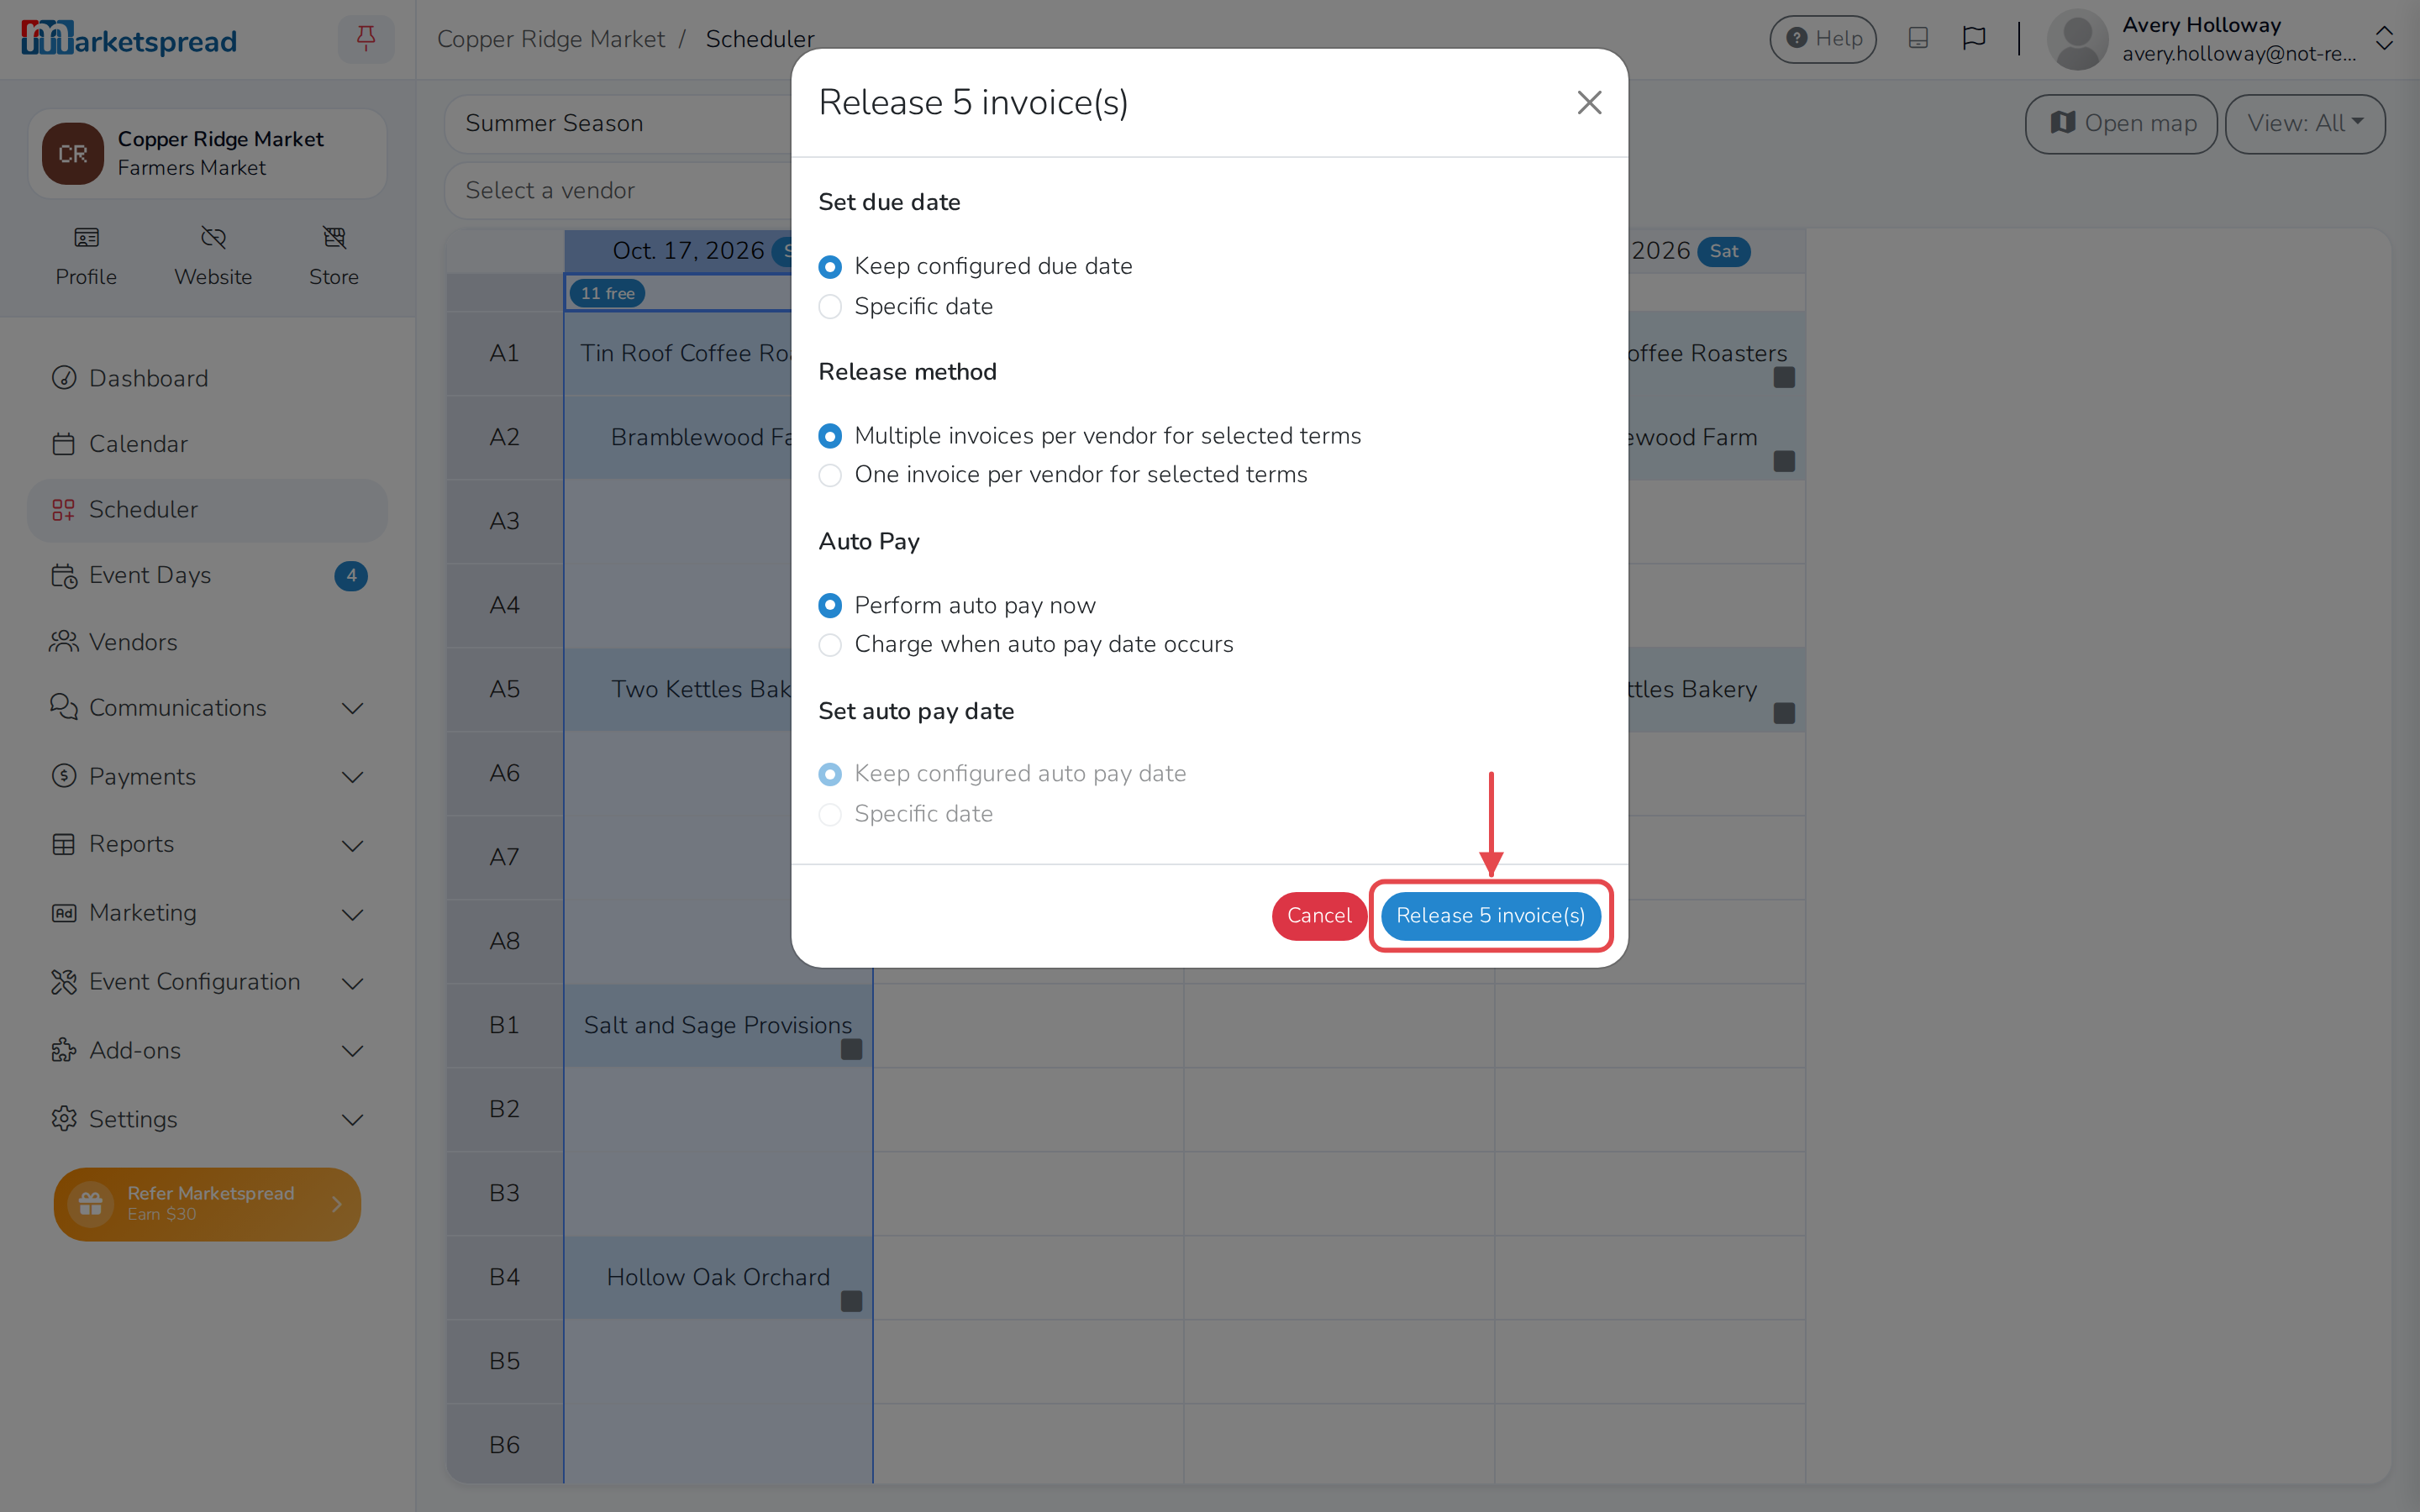Click the pin sidebar icon
The height and width of the screenshot is (1512, 2420).
(366, 39)
